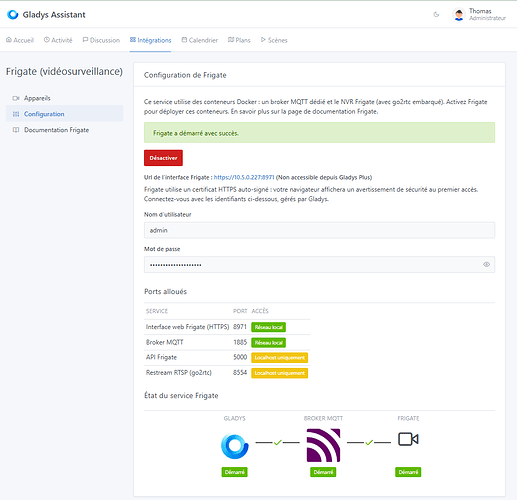Click the purple Broker MQTT icon
The height and width of the screenshot is (500, 517).
tap(323, 445)
